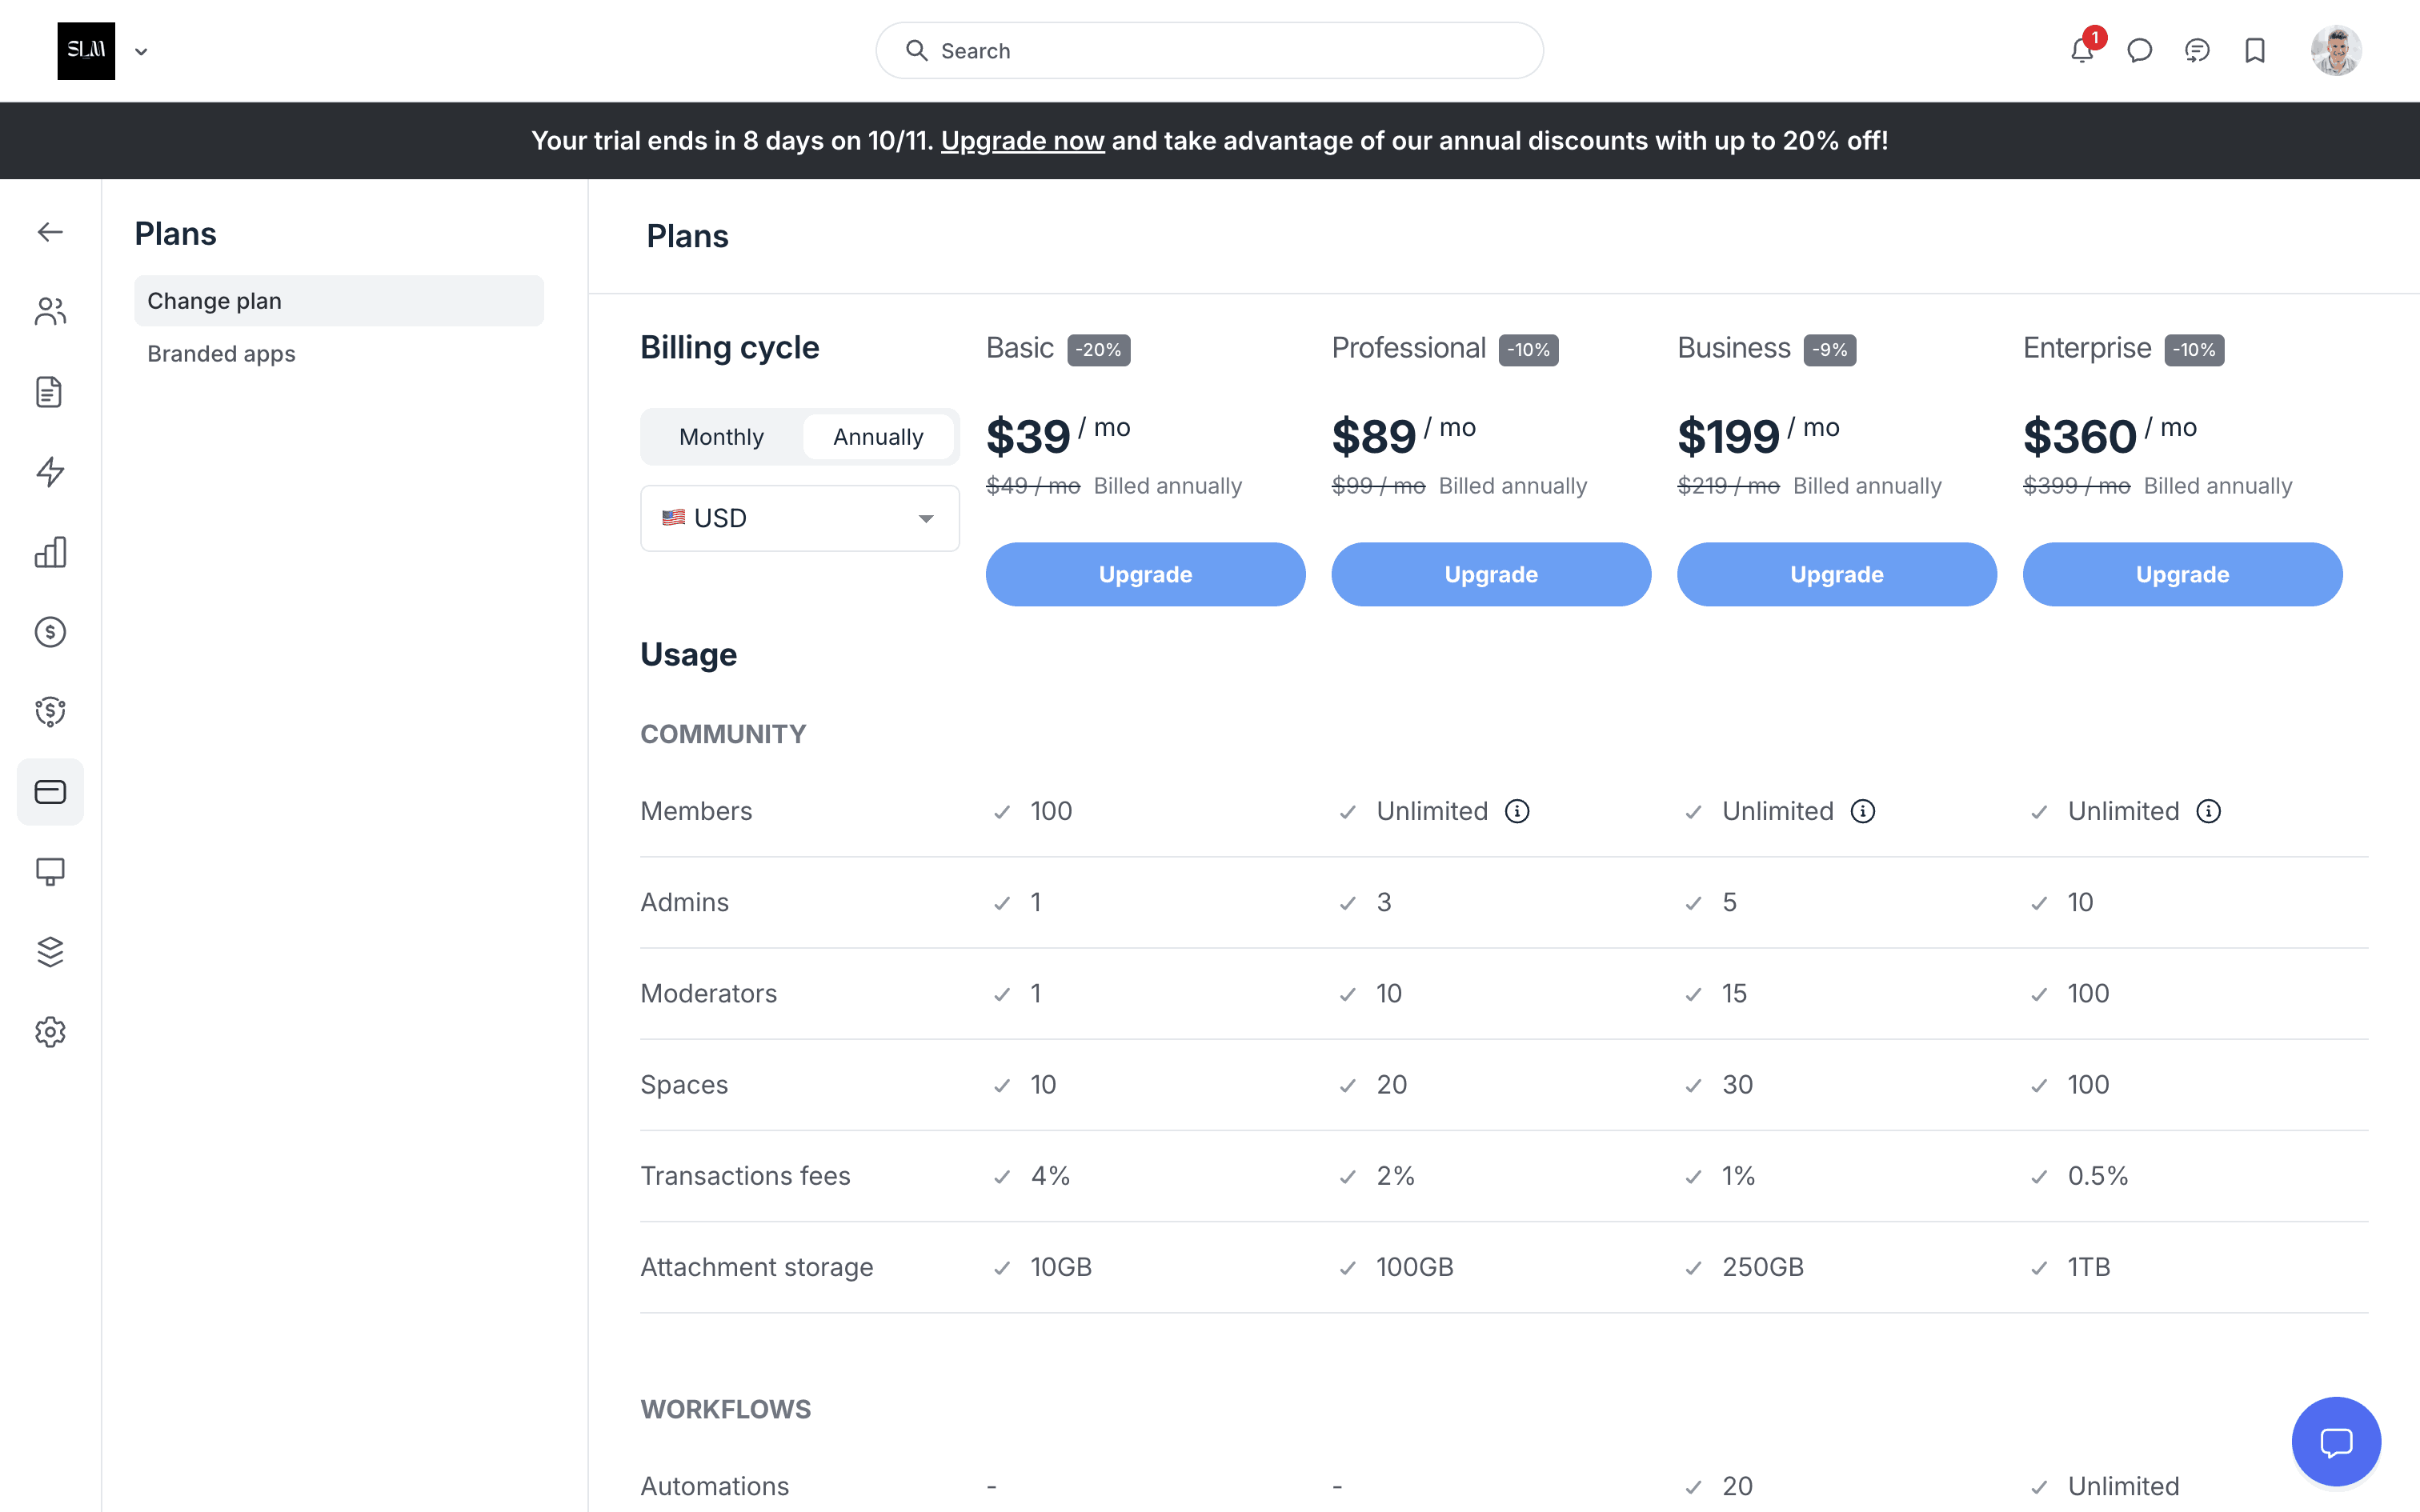Open the affiliates dollar-orbit icon in sidebar
Viewport: 2420px width, 1512px height.
pyautogui.click(x=50, y=712)
